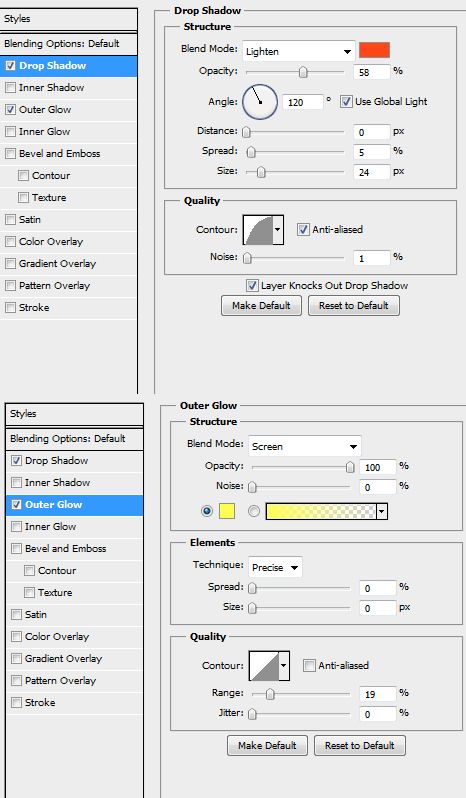Click the Drop Shadow Opacity slider handle
The height and width of the screenshot is (798, 466).
pyautogui.click(x=303, y=72)
